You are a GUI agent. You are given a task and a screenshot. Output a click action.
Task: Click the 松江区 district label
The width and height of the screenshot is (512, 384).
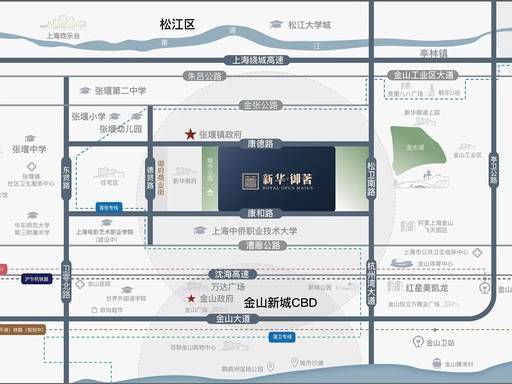(177, 24)
